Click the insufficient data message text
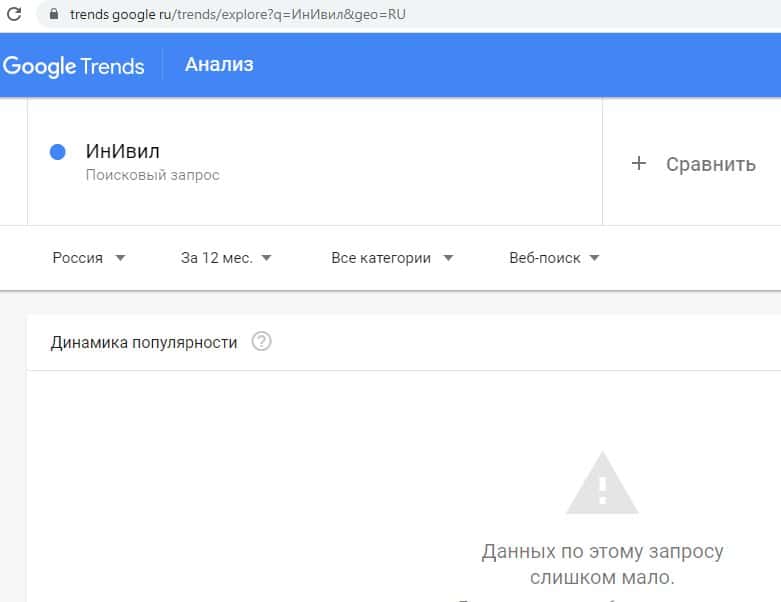This screenshot has width=781, height=602. [602, 564]
